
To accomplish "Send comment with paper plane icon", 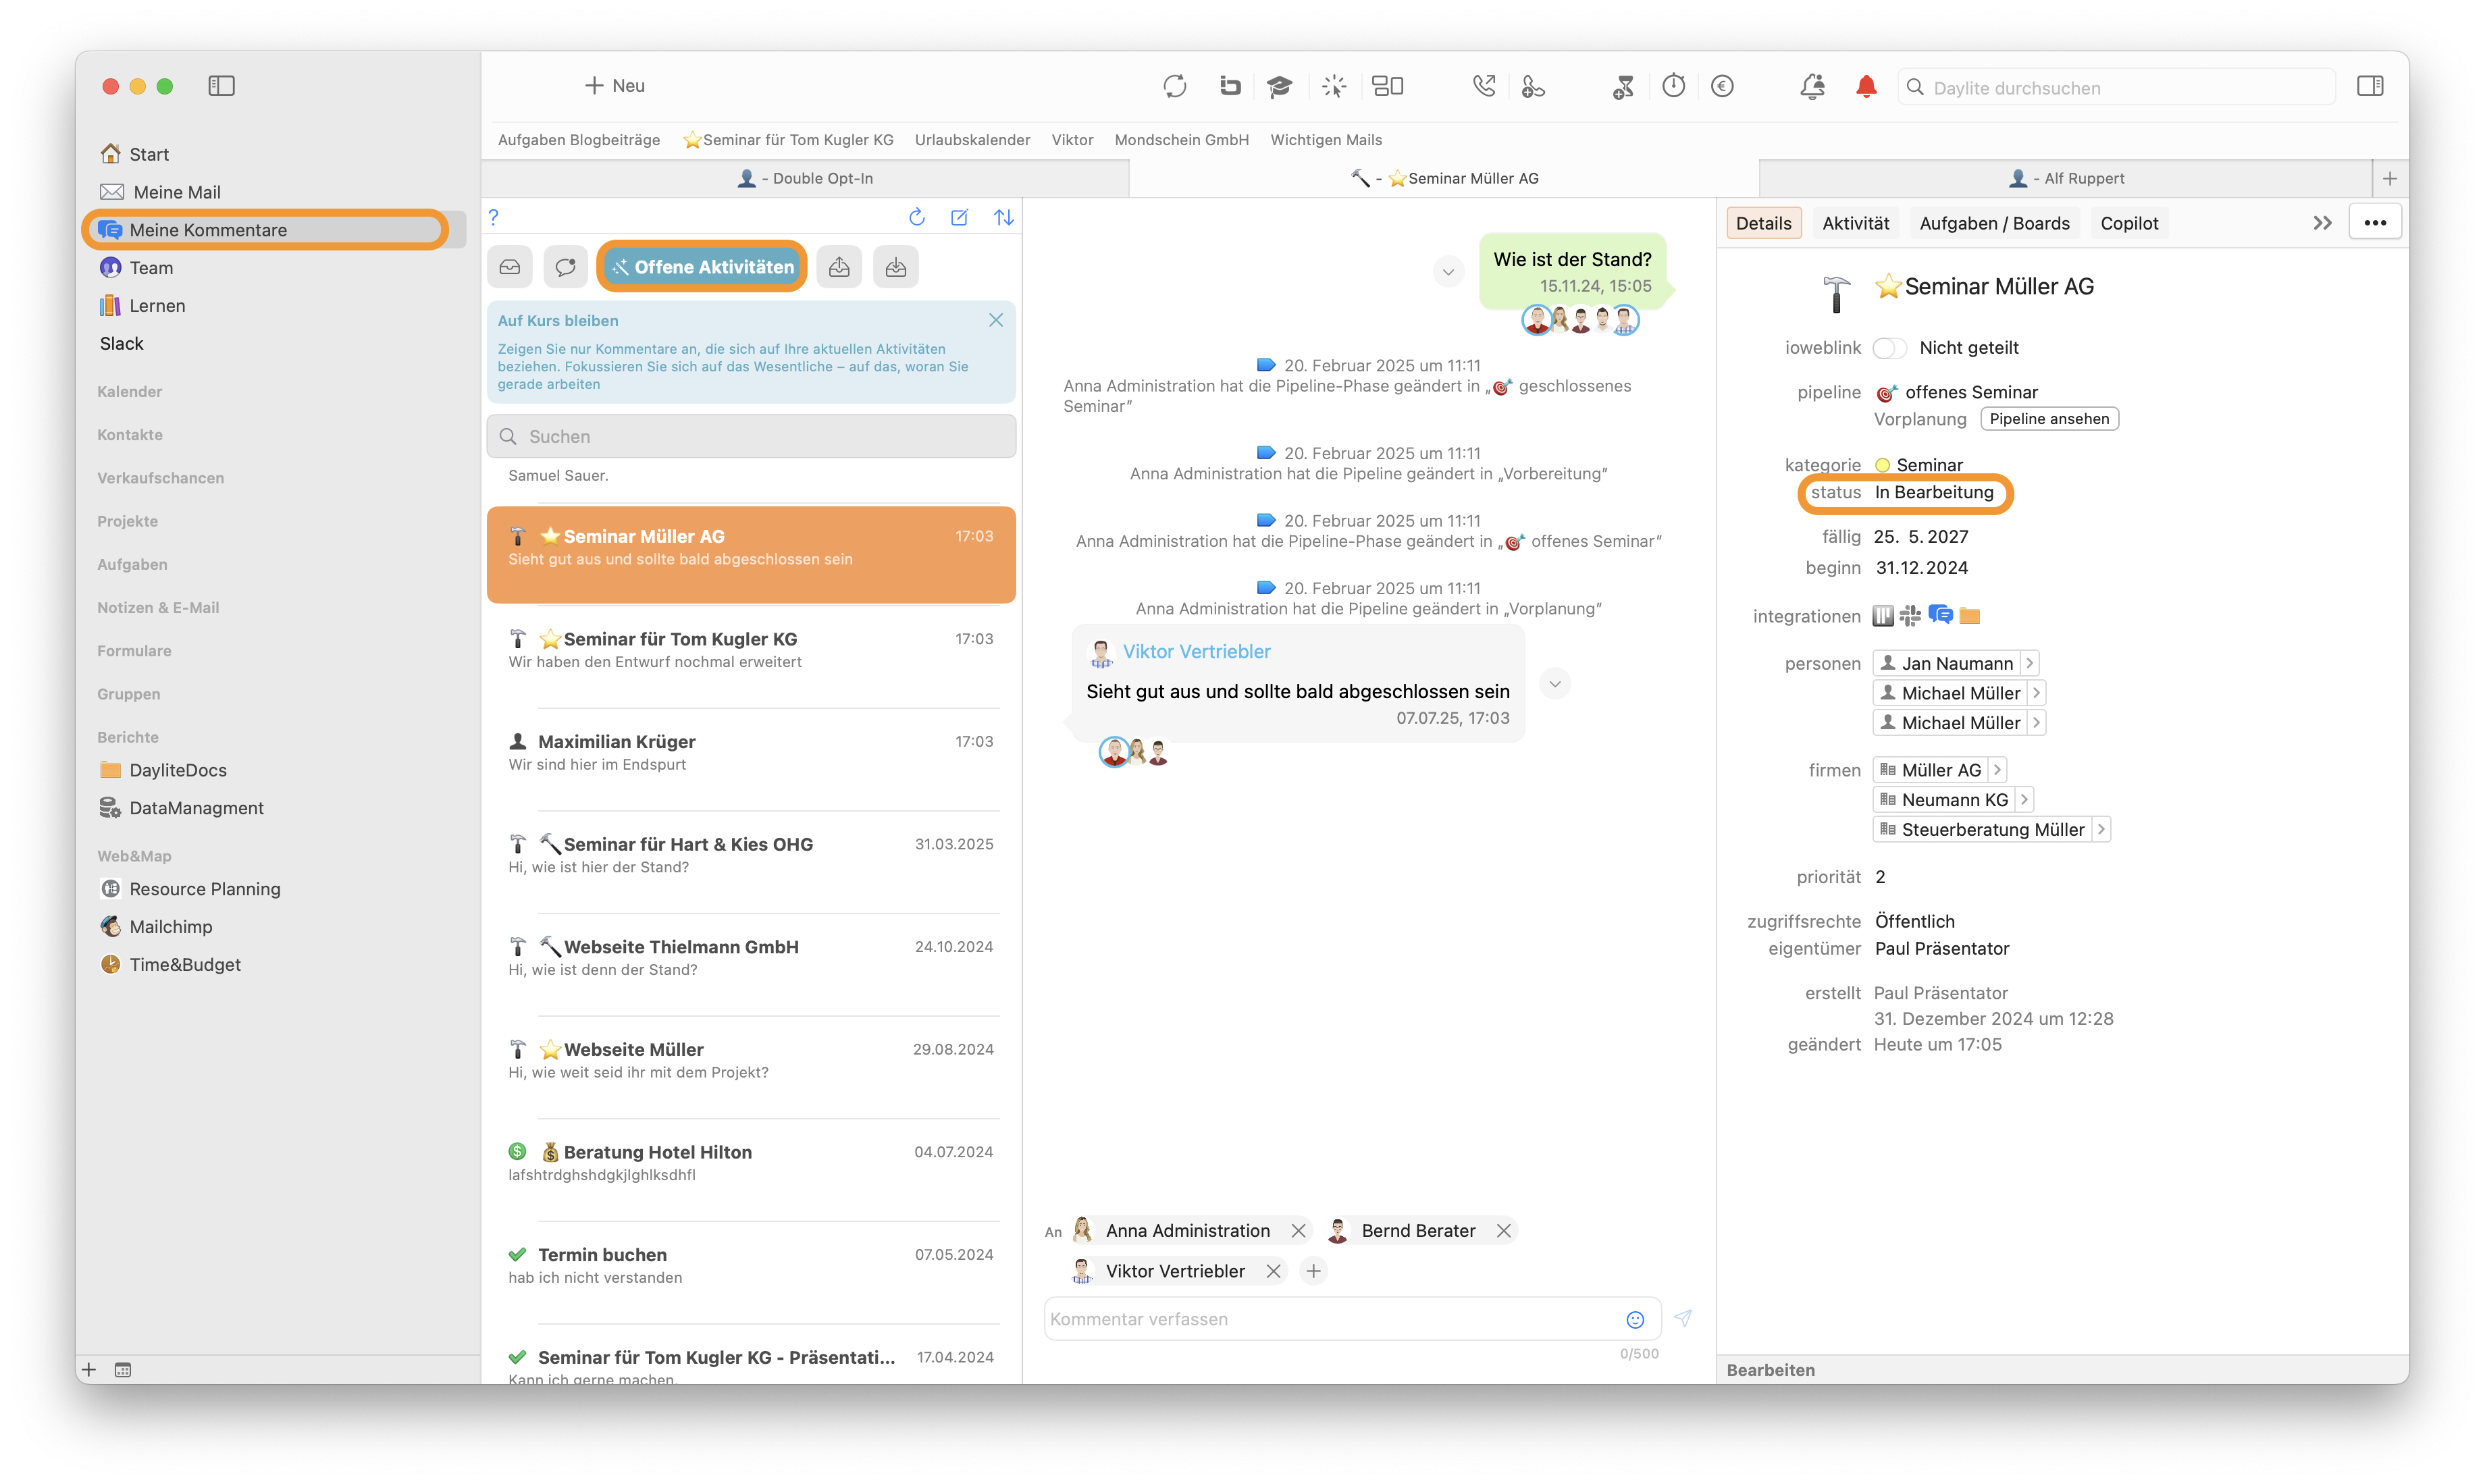I will (x=1683, y=1318).
